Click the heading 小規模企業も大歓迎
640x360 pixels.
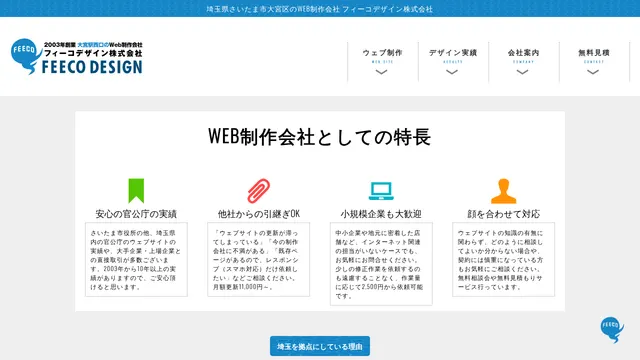381,214
